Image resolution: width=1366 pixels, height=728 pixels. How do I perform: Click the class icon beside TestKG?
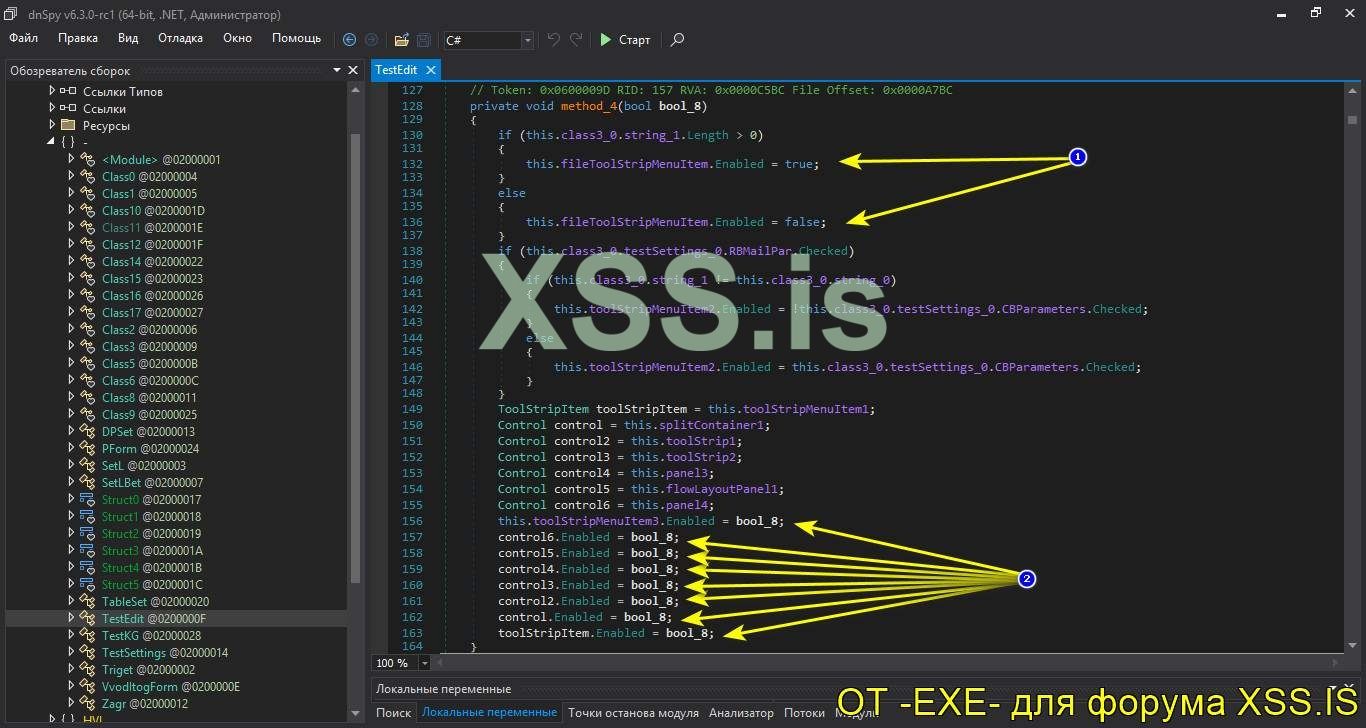click(x=87, y=636)
